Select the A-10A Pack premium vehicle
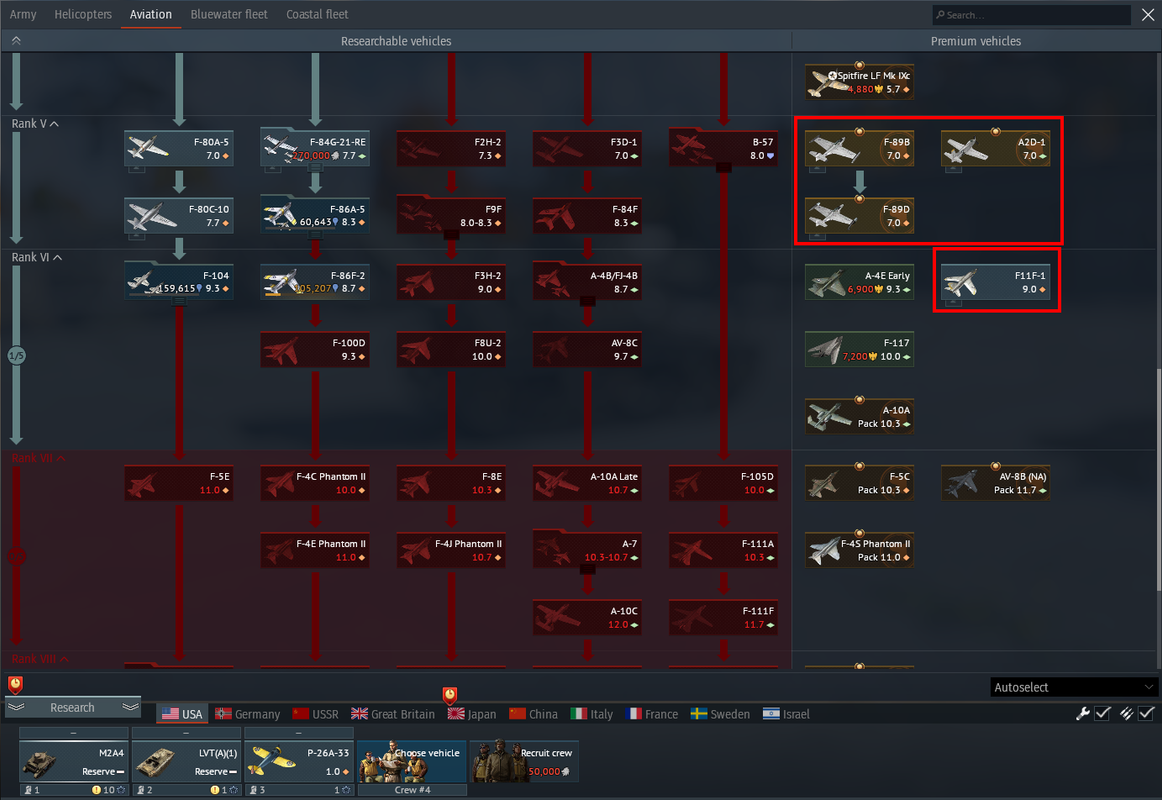This screenshot has height=800, width=1162. [x=859, y=416]
